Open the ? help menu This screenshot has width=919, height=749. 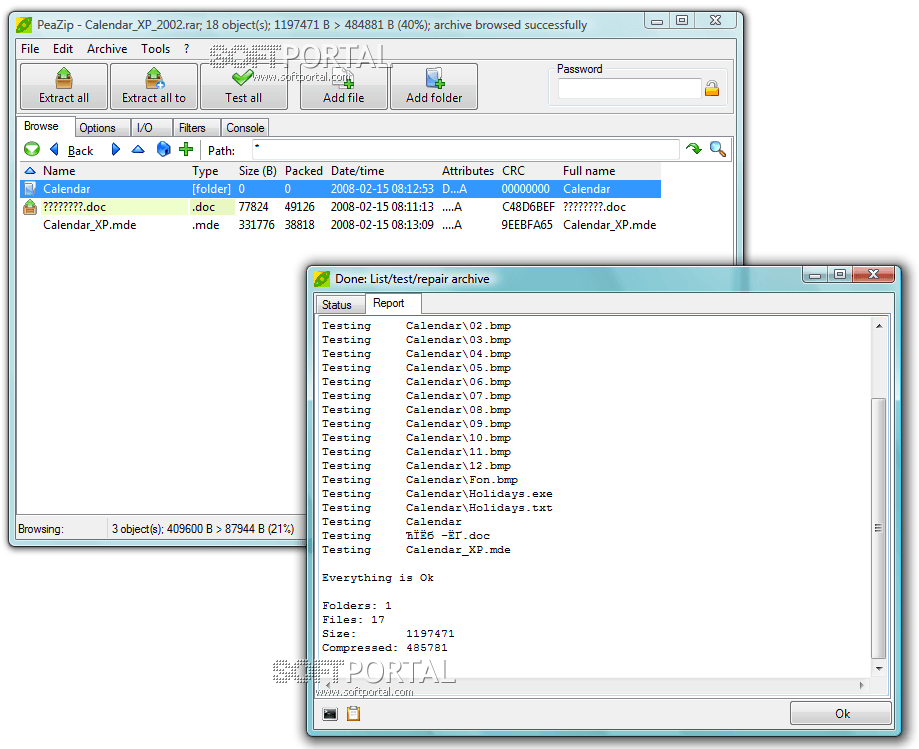pos(186,49)
